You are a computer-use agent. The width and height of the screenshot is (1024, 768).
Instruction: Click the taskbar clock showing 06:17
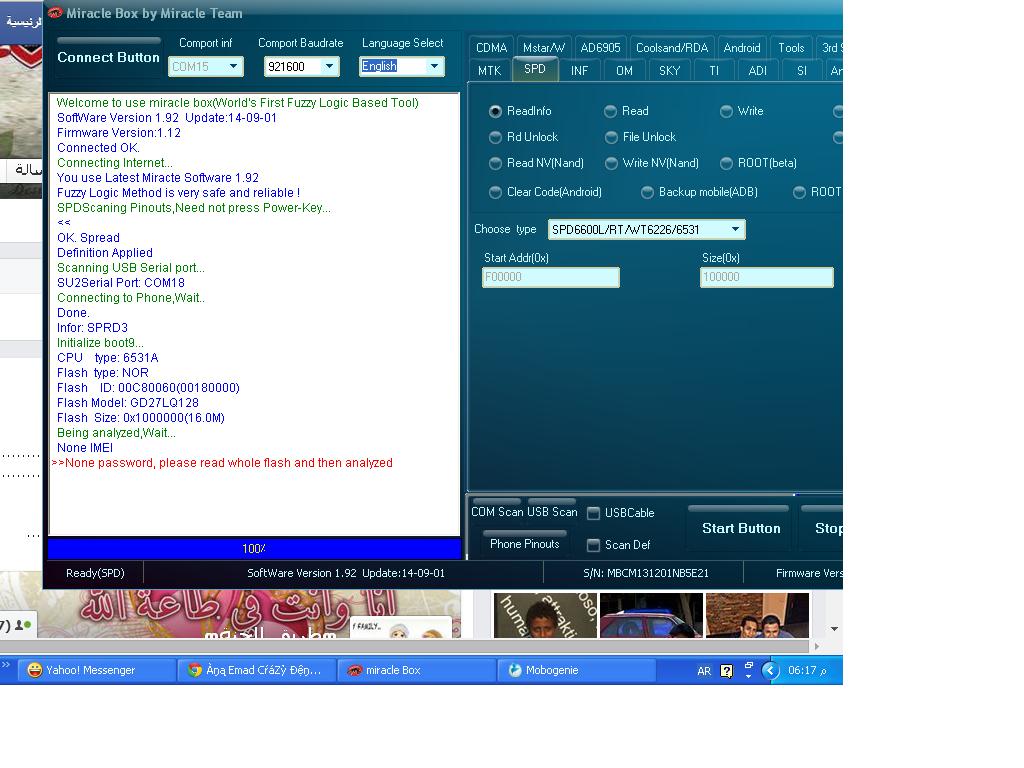pos(807,671)
